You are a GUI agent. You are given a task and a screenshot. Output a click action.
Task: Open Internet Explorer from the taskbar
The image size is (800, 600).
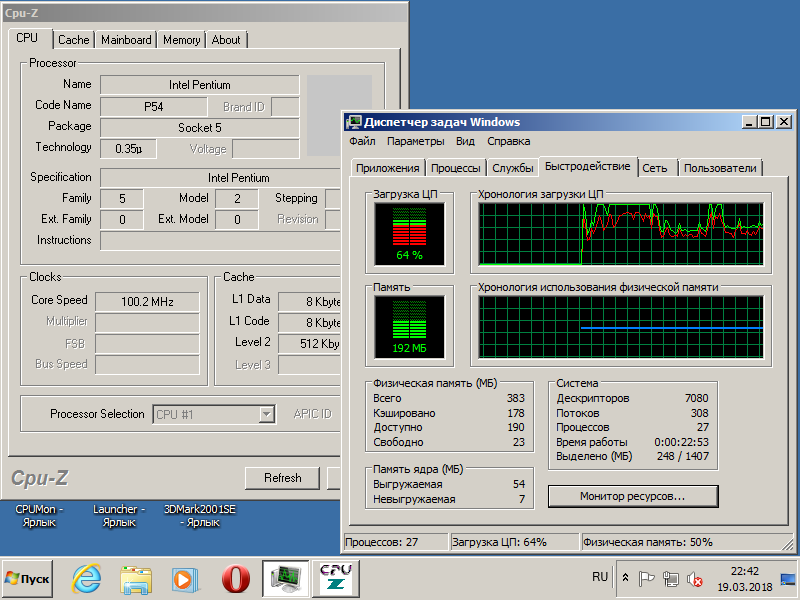tap(87, 578)
